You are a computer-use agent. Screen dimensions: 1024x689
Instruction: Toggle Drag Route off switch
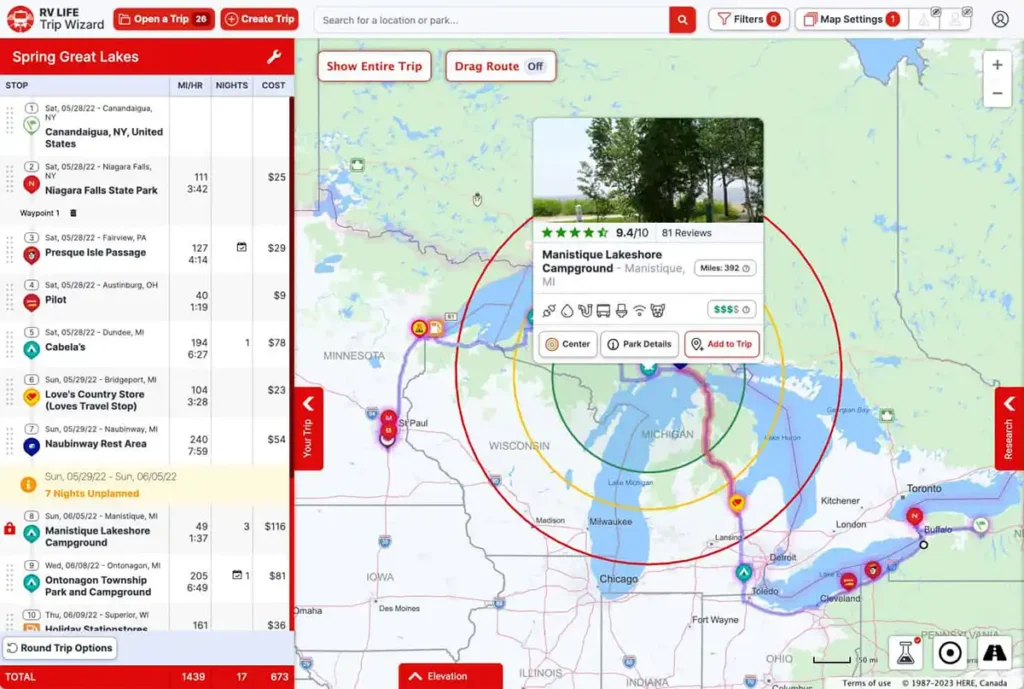pos(536,66)
